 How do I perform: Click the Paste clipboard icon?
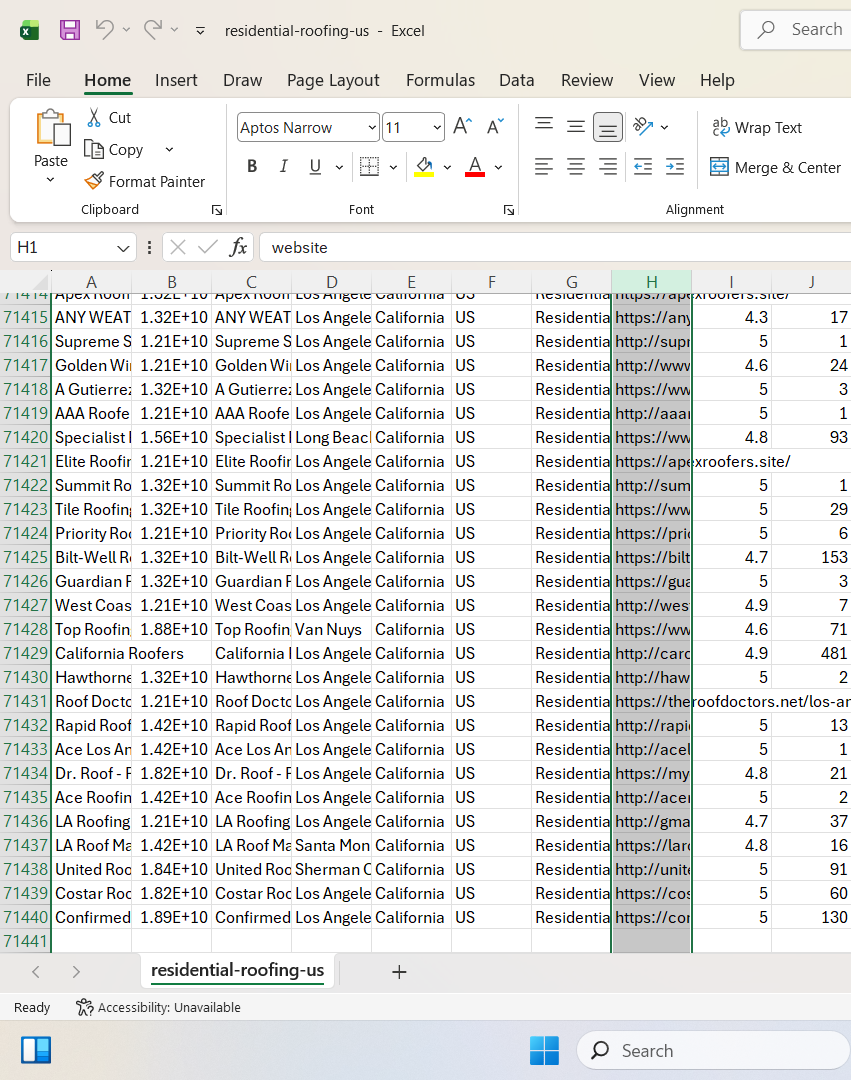[x=53, y=127]
